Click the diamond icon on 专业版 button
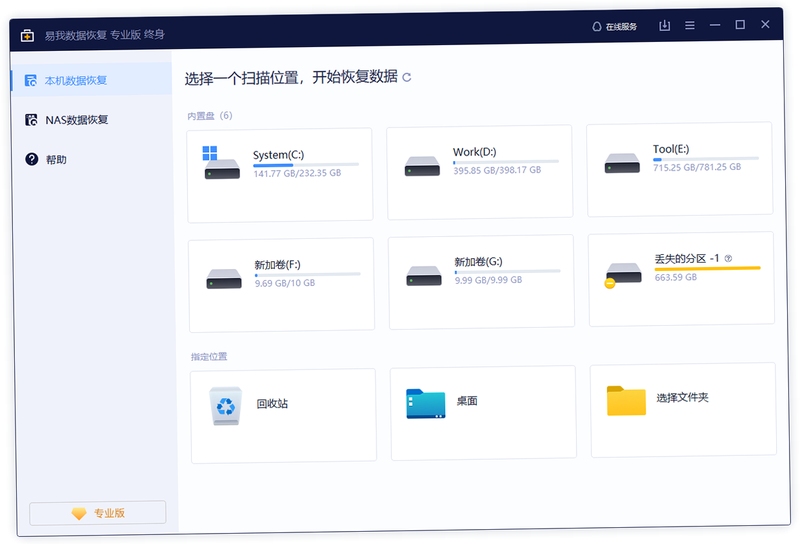The height and width of the screenshot is (544, 800). click(79, 513)
